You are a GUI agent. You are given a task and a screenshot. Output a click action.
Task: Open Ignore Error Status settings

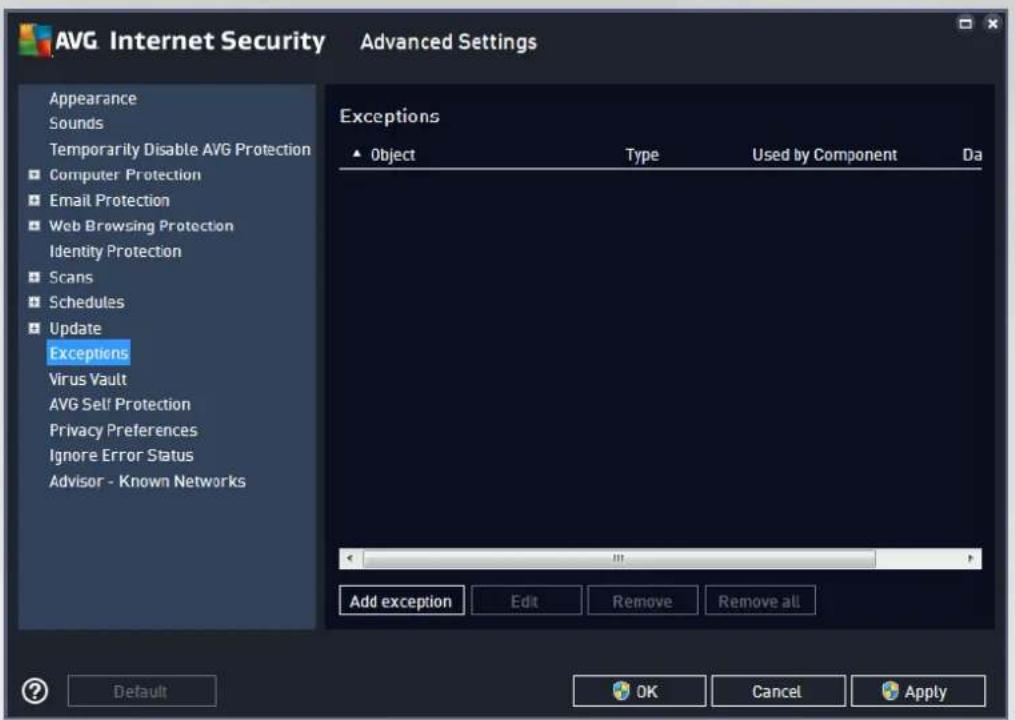[121, 456]
